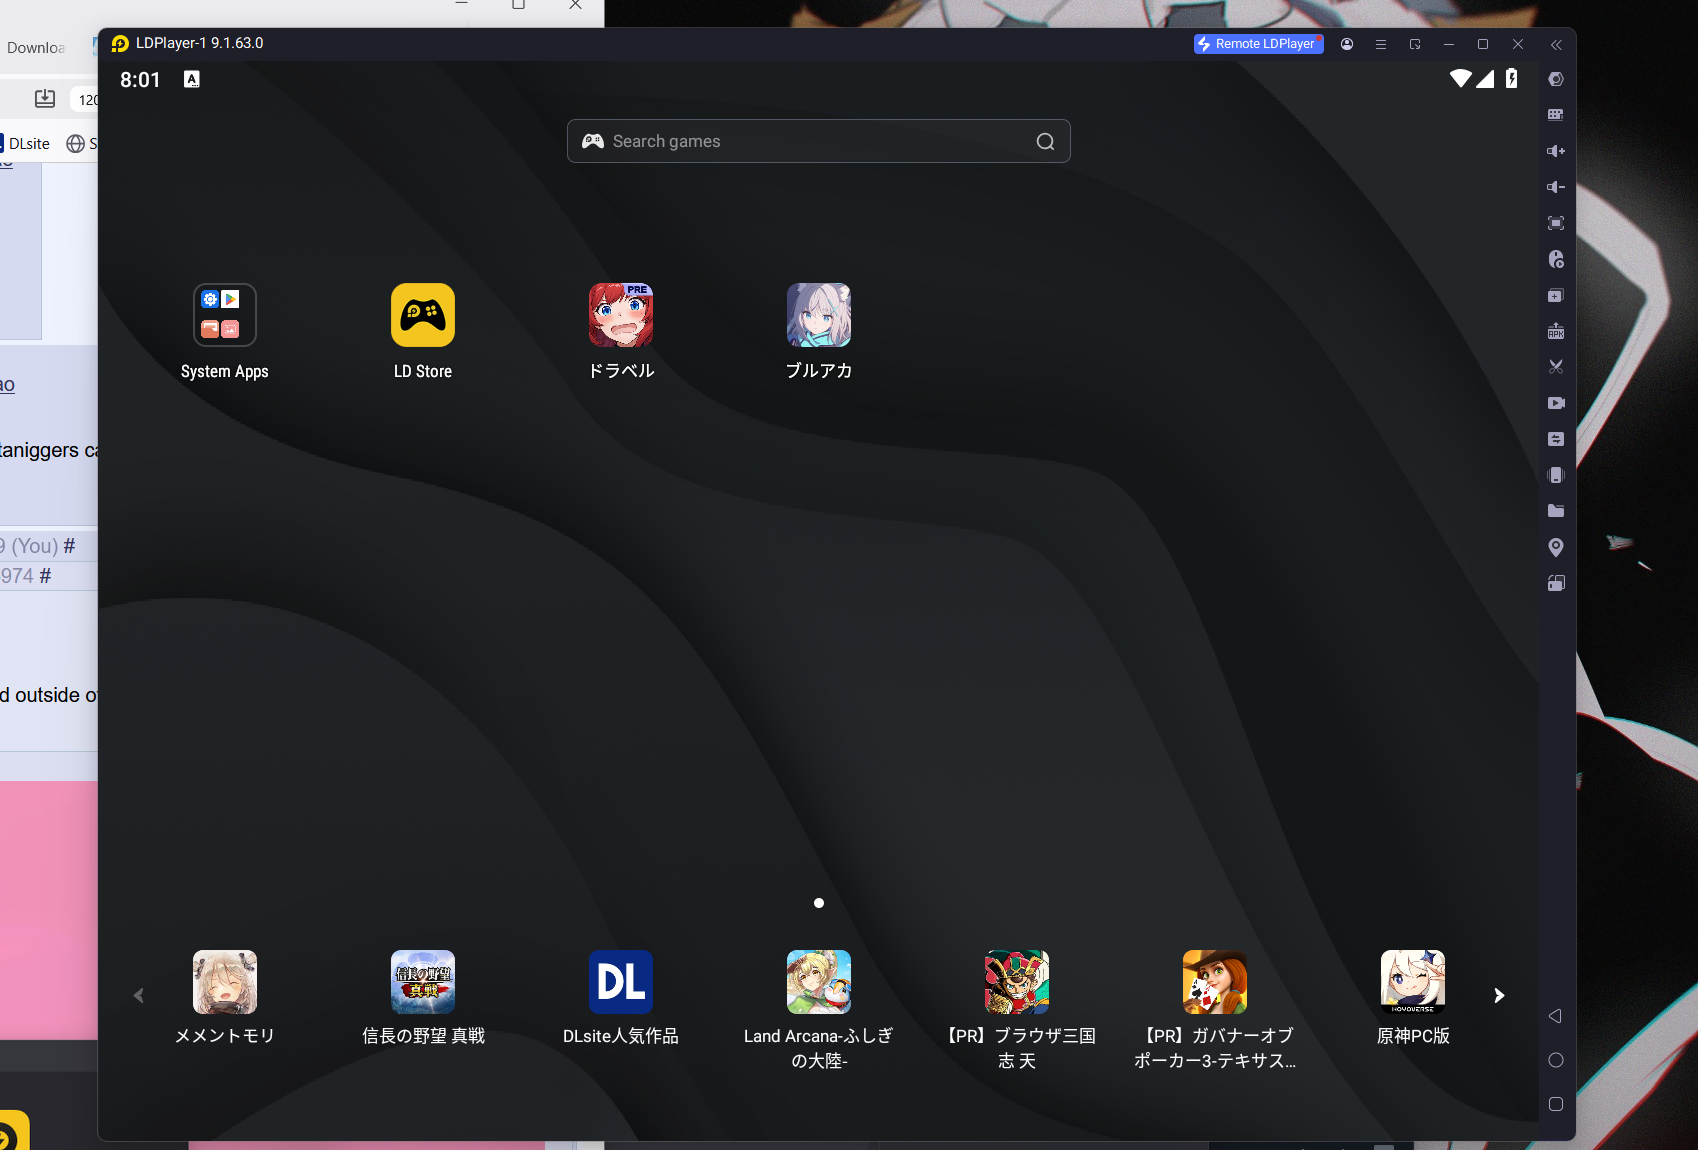Screen dimensions: 1698x1150
Task: Show previous recommended games with left arrow
Action: pyautogui.click(x=139, y=995)
